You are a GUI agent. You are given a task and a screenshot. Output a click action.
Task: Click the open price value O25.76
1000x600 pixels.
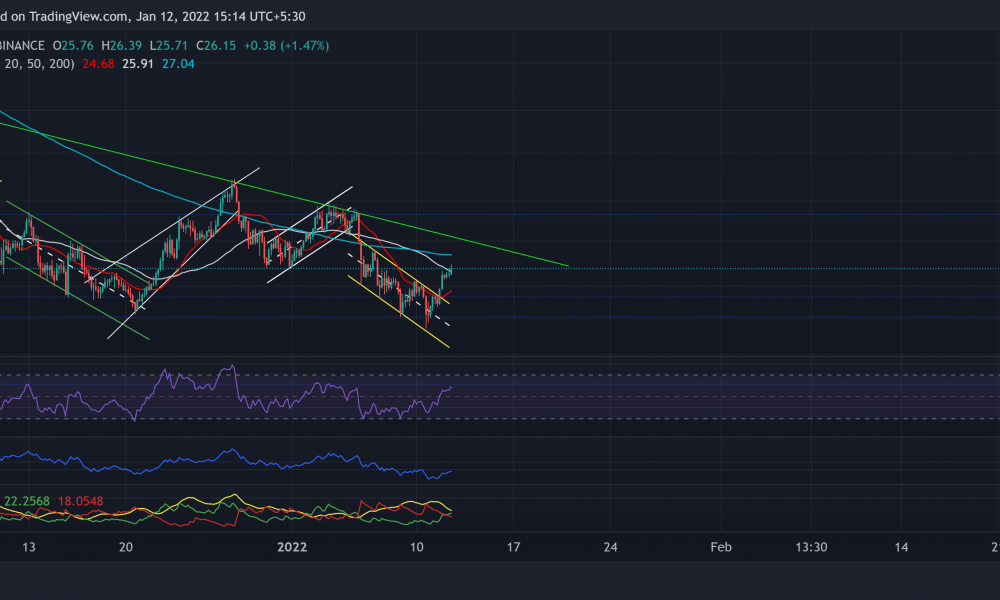pos(73,46)
